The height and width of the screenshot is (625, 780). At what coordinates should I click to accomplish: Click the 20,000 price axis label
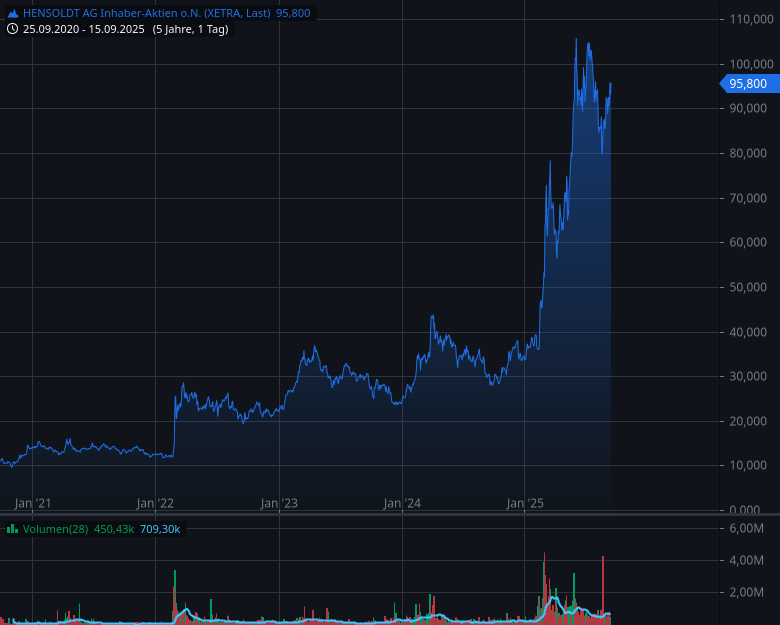(x=748, y=421)
